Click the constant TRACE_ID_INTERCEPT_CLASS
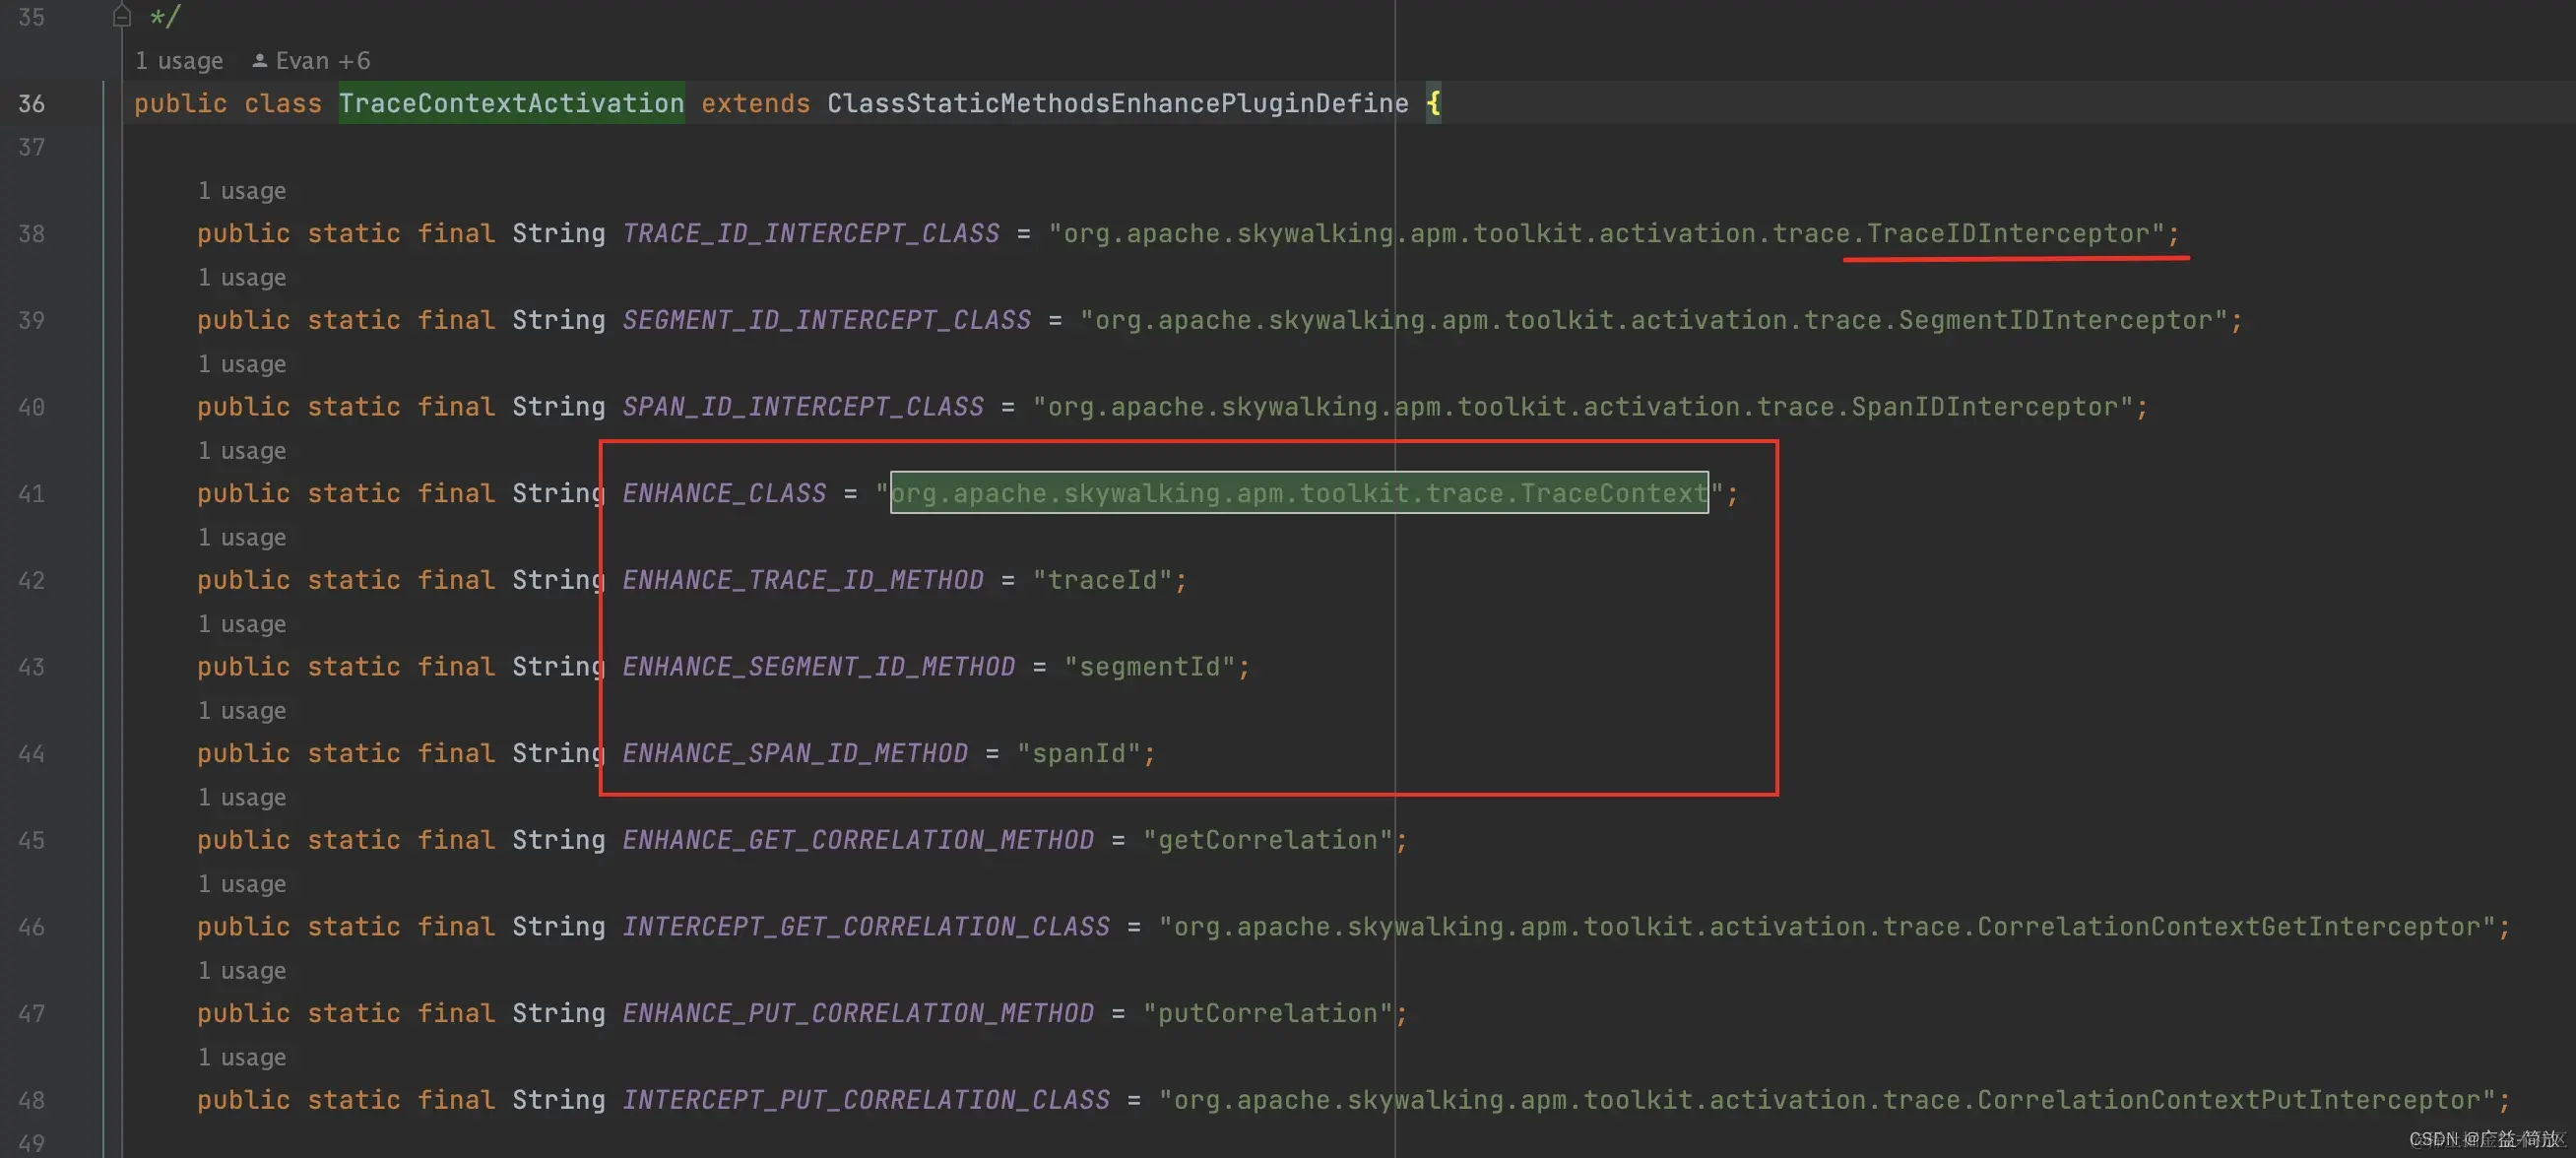 (x=811, y=233)
